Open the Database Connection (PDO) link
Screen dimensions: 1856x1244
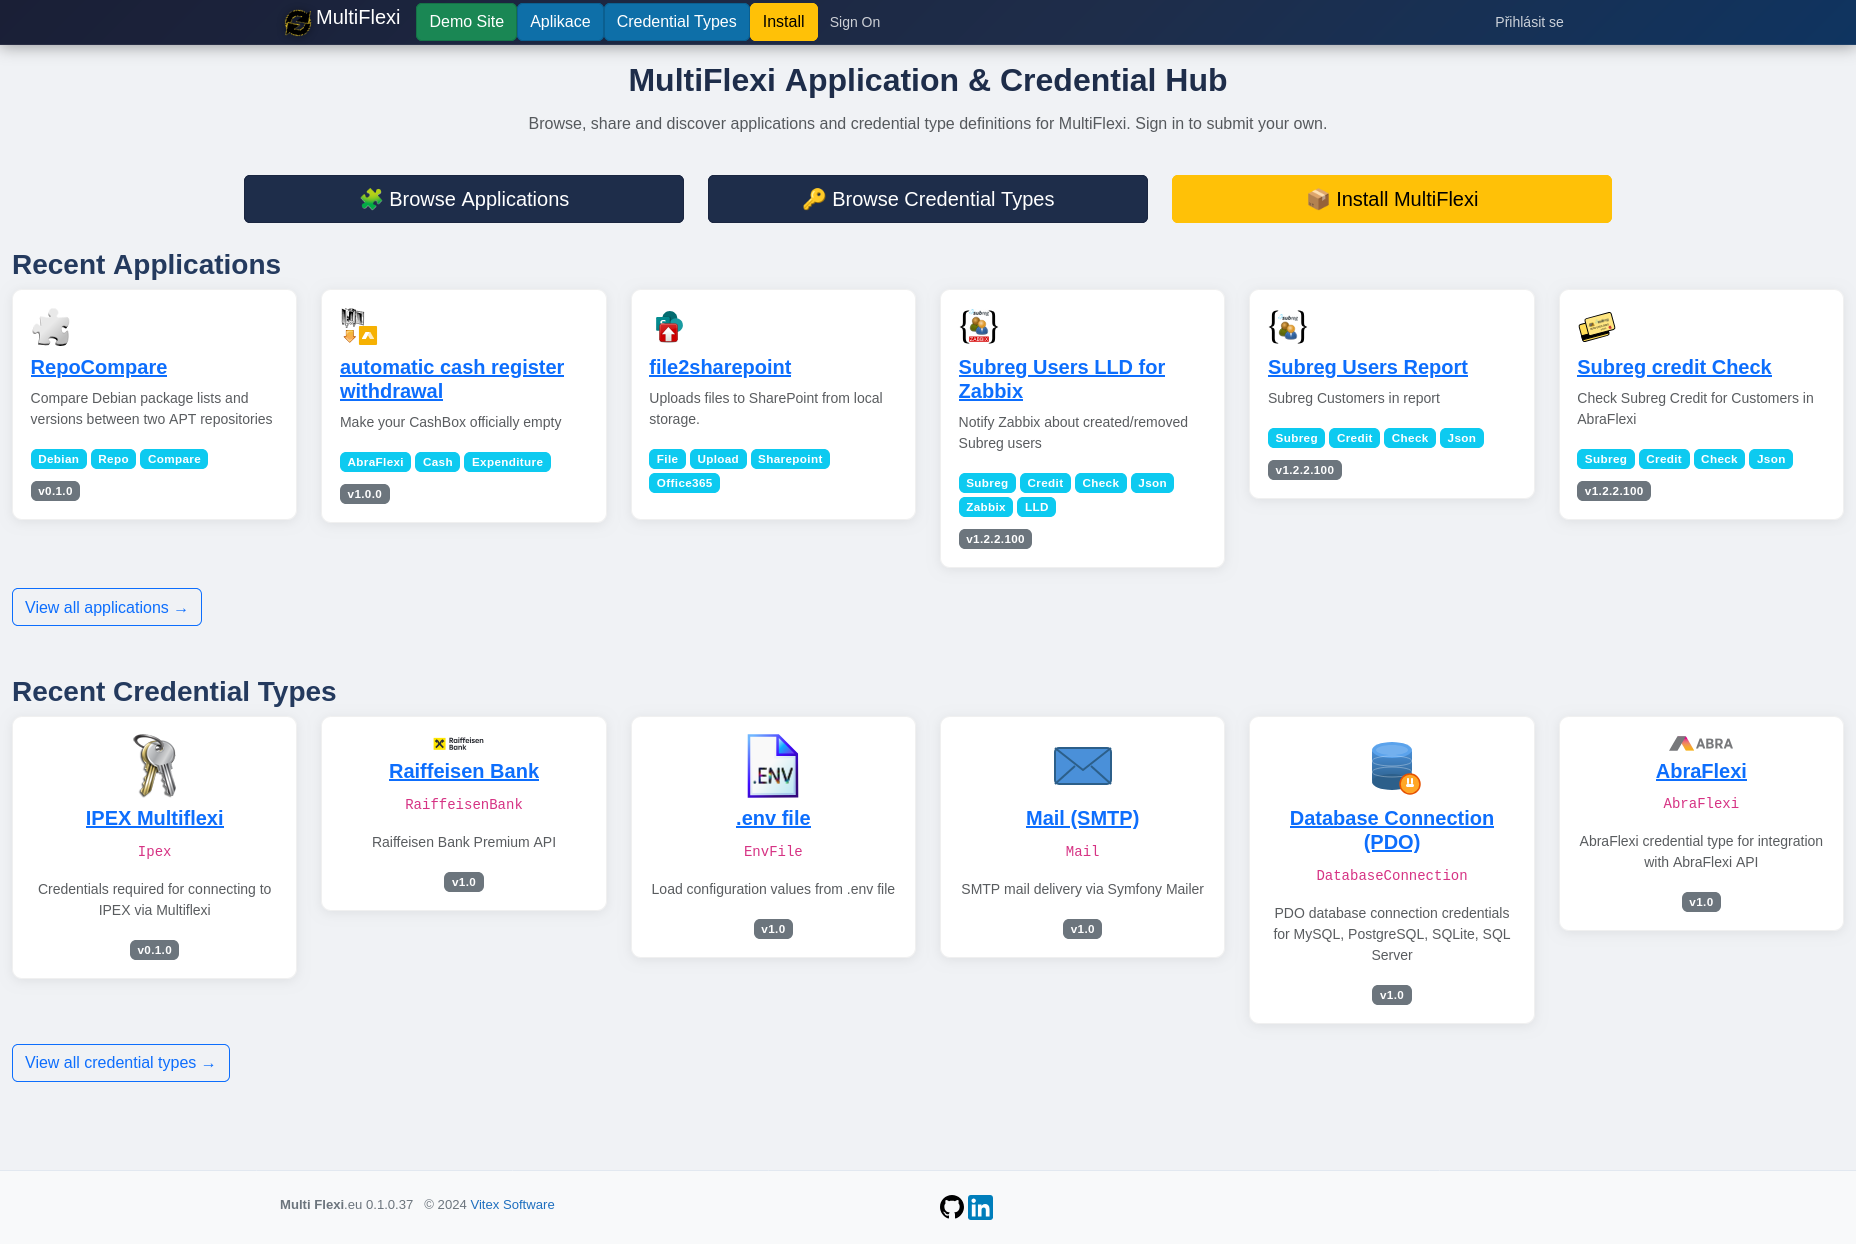pyautogui.click(x=1392, y=830)
